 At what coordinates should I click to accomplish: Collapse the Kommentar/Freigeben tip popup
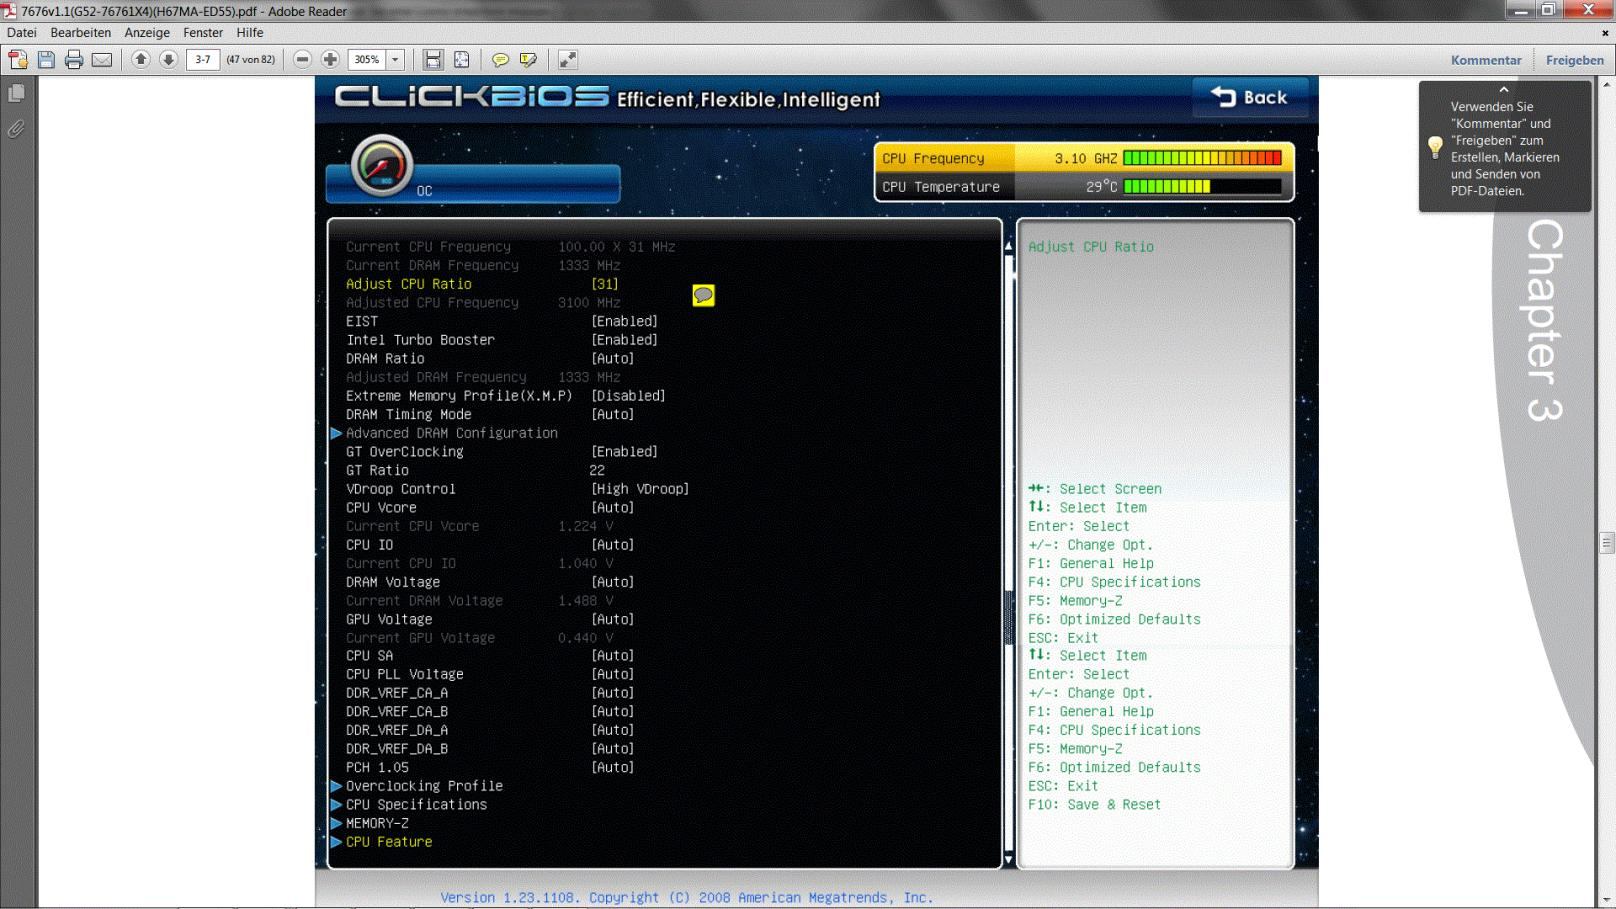pos(1504,90)
